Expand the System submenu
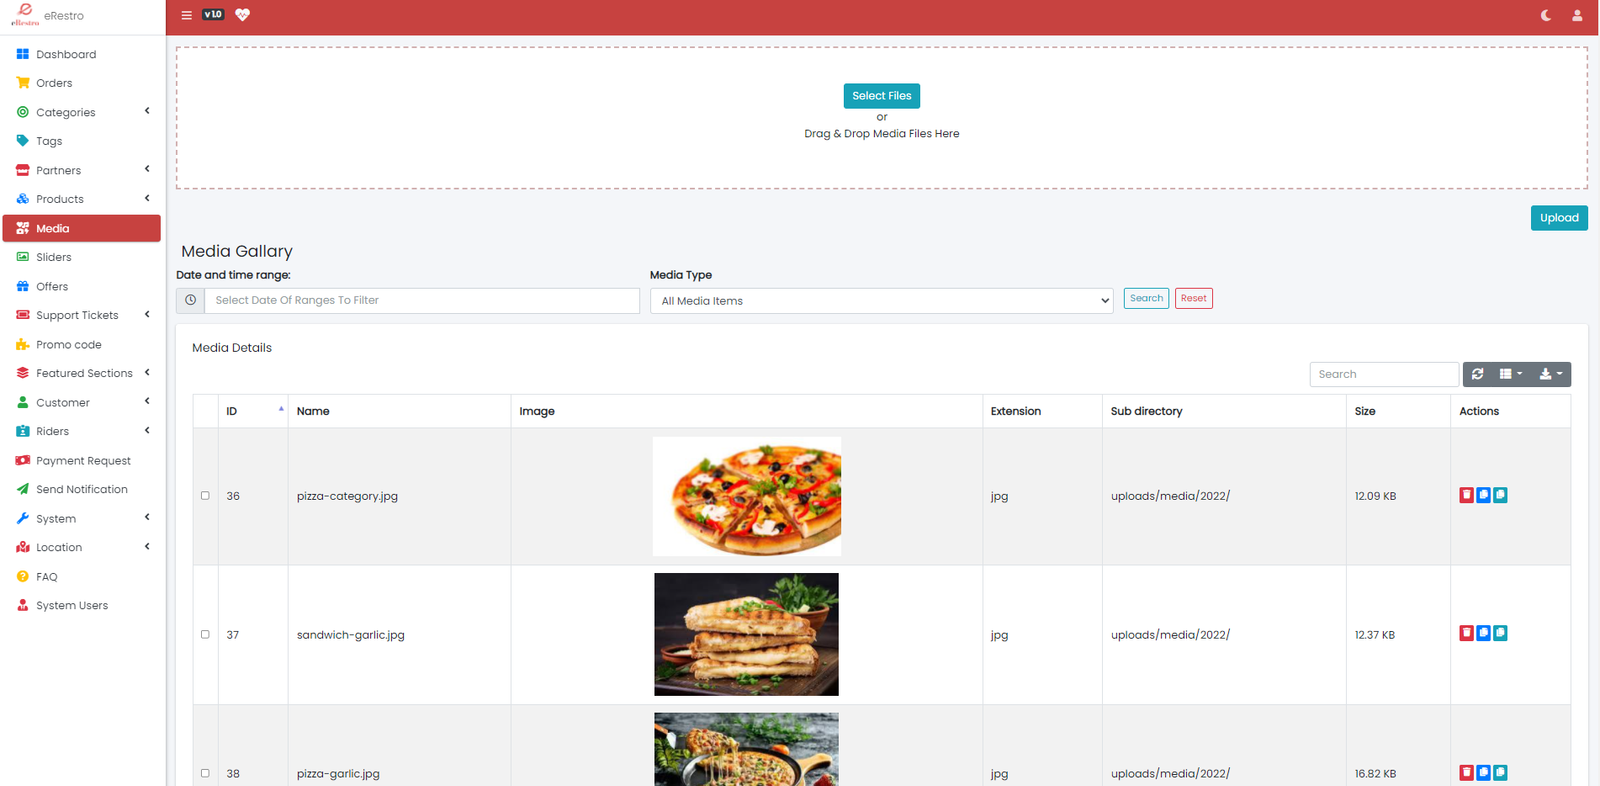Viewport: 1600px width, 786px height. (81, 518)
